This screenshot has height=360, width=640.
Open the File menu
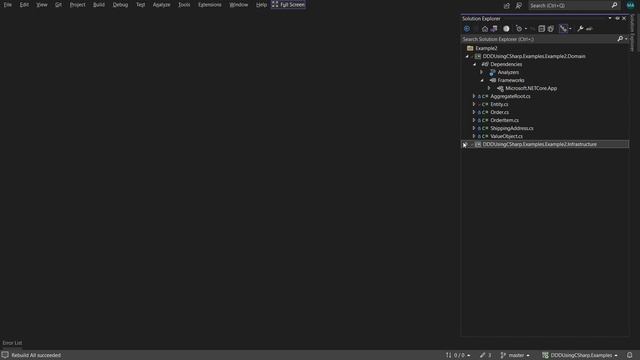7,5
